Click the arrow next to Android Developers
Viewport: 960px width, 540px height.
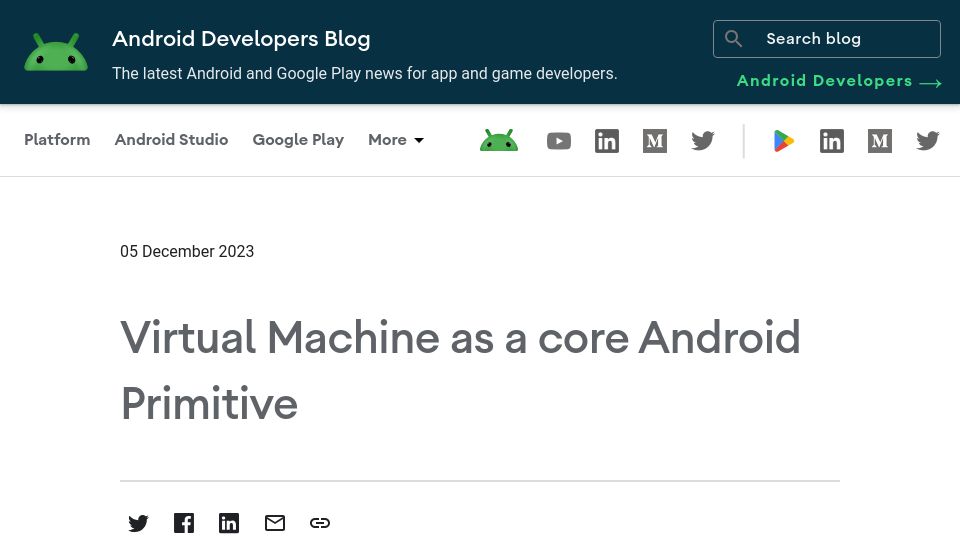pos(930,83)
